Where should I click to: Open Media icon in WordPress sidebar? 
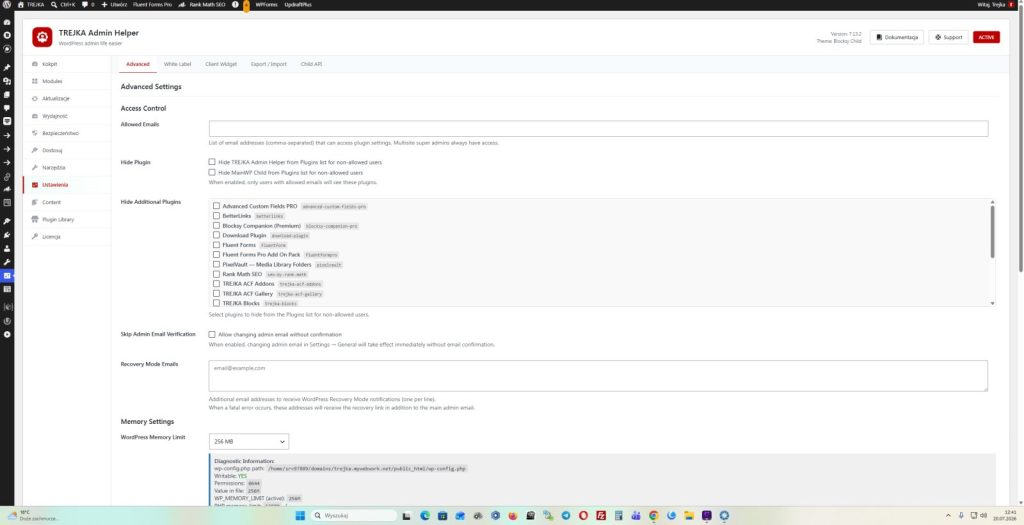coord(7,81)
